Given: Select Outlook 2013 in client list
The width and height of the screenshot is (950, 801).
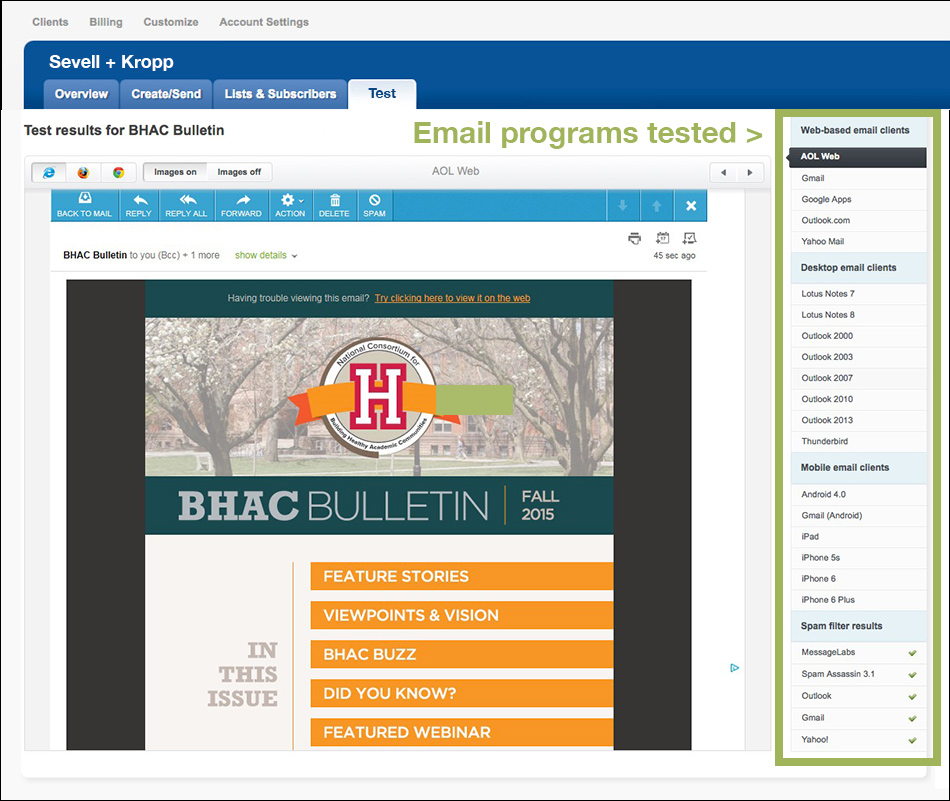Looking at the screenshot, I should [x=859, y=420].
